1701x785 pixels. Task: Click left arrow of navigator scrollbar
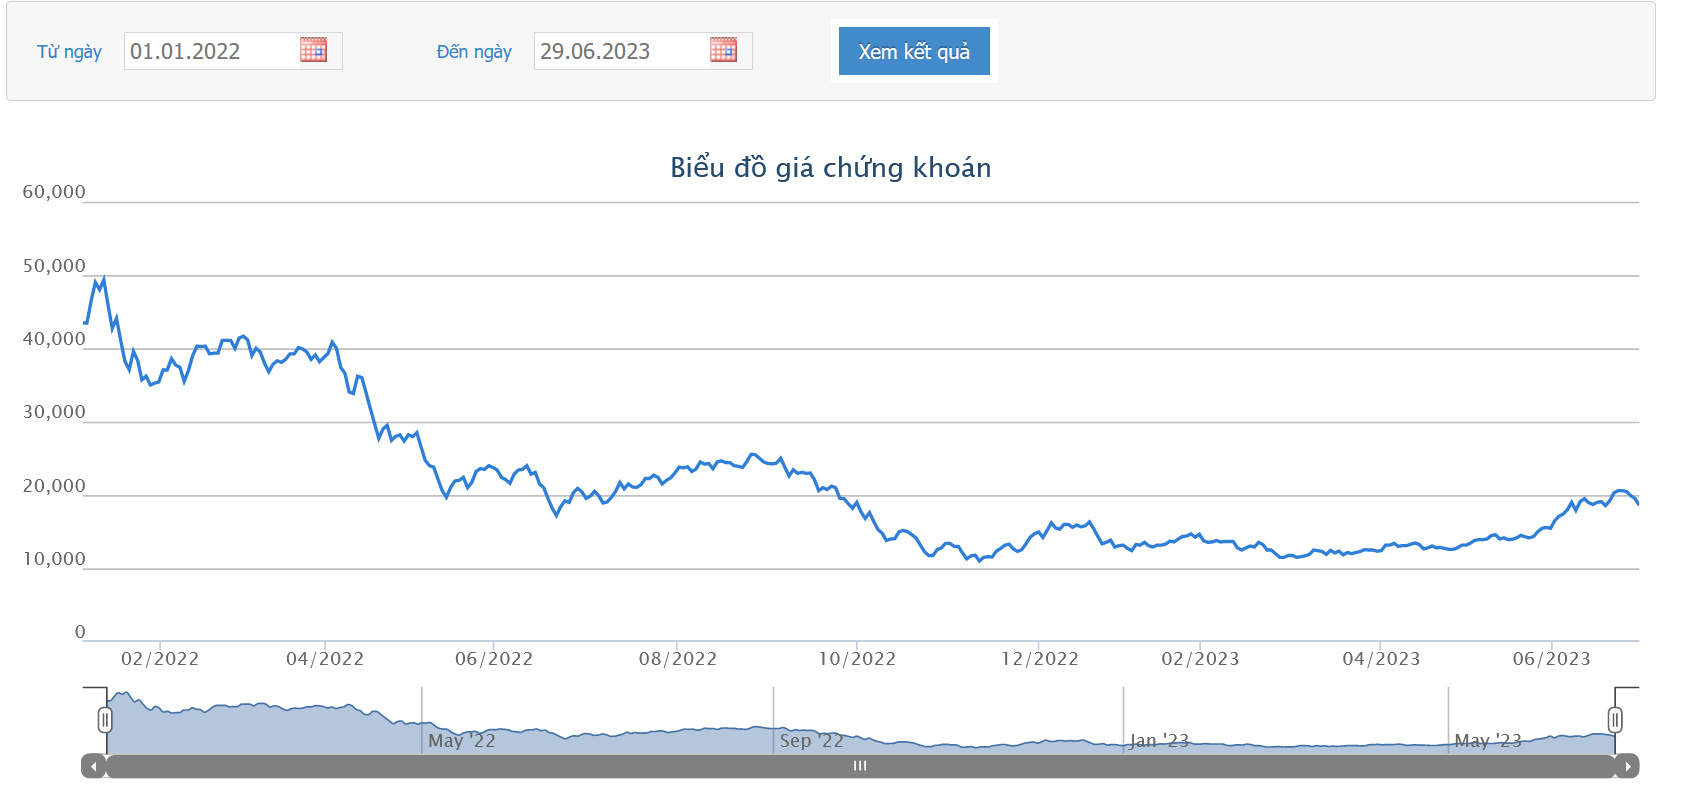(94, 766)
